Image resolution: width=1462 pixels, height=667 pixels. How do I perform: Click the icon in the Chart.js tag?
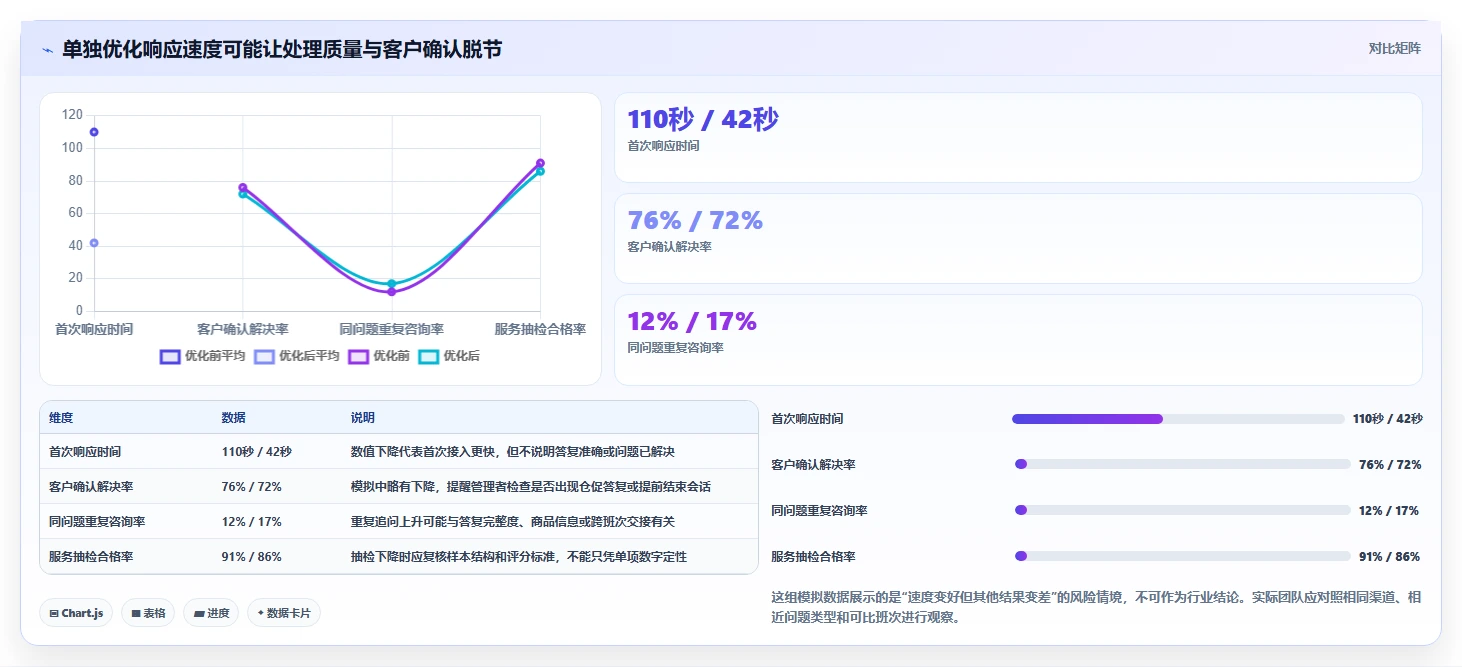53,613
